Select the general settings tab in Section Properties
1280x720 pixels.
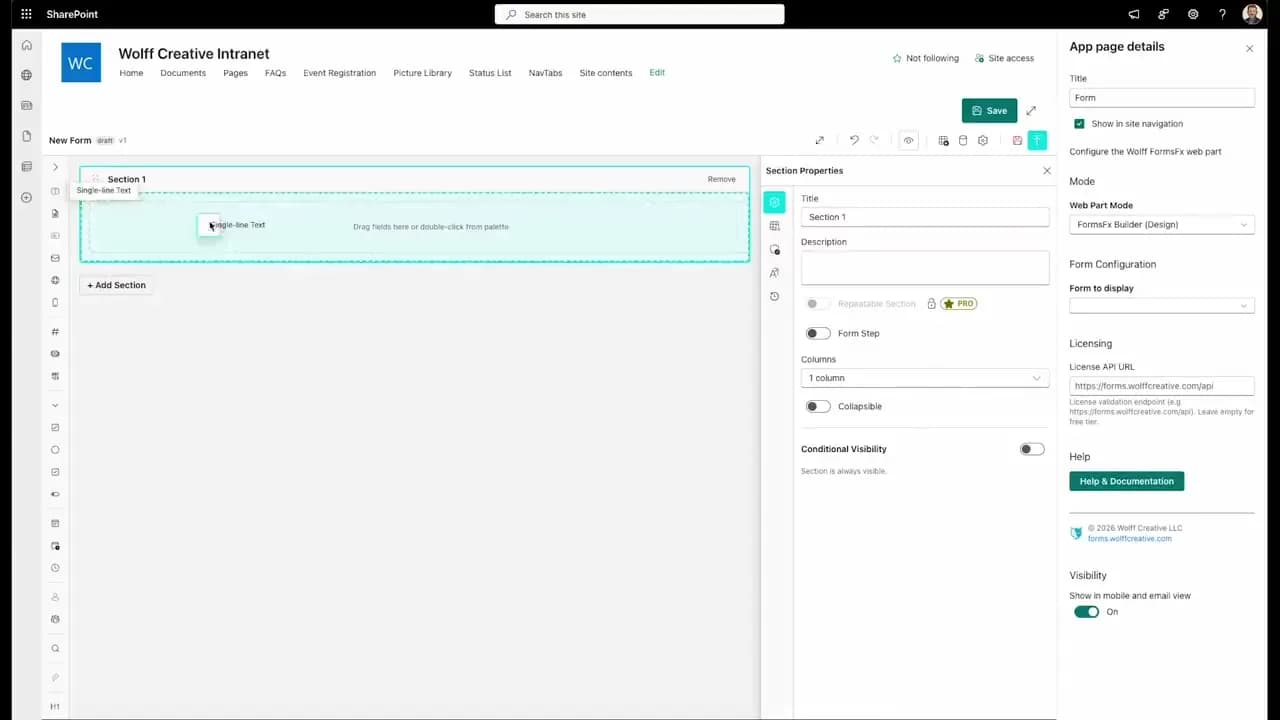tap(774, 202)
